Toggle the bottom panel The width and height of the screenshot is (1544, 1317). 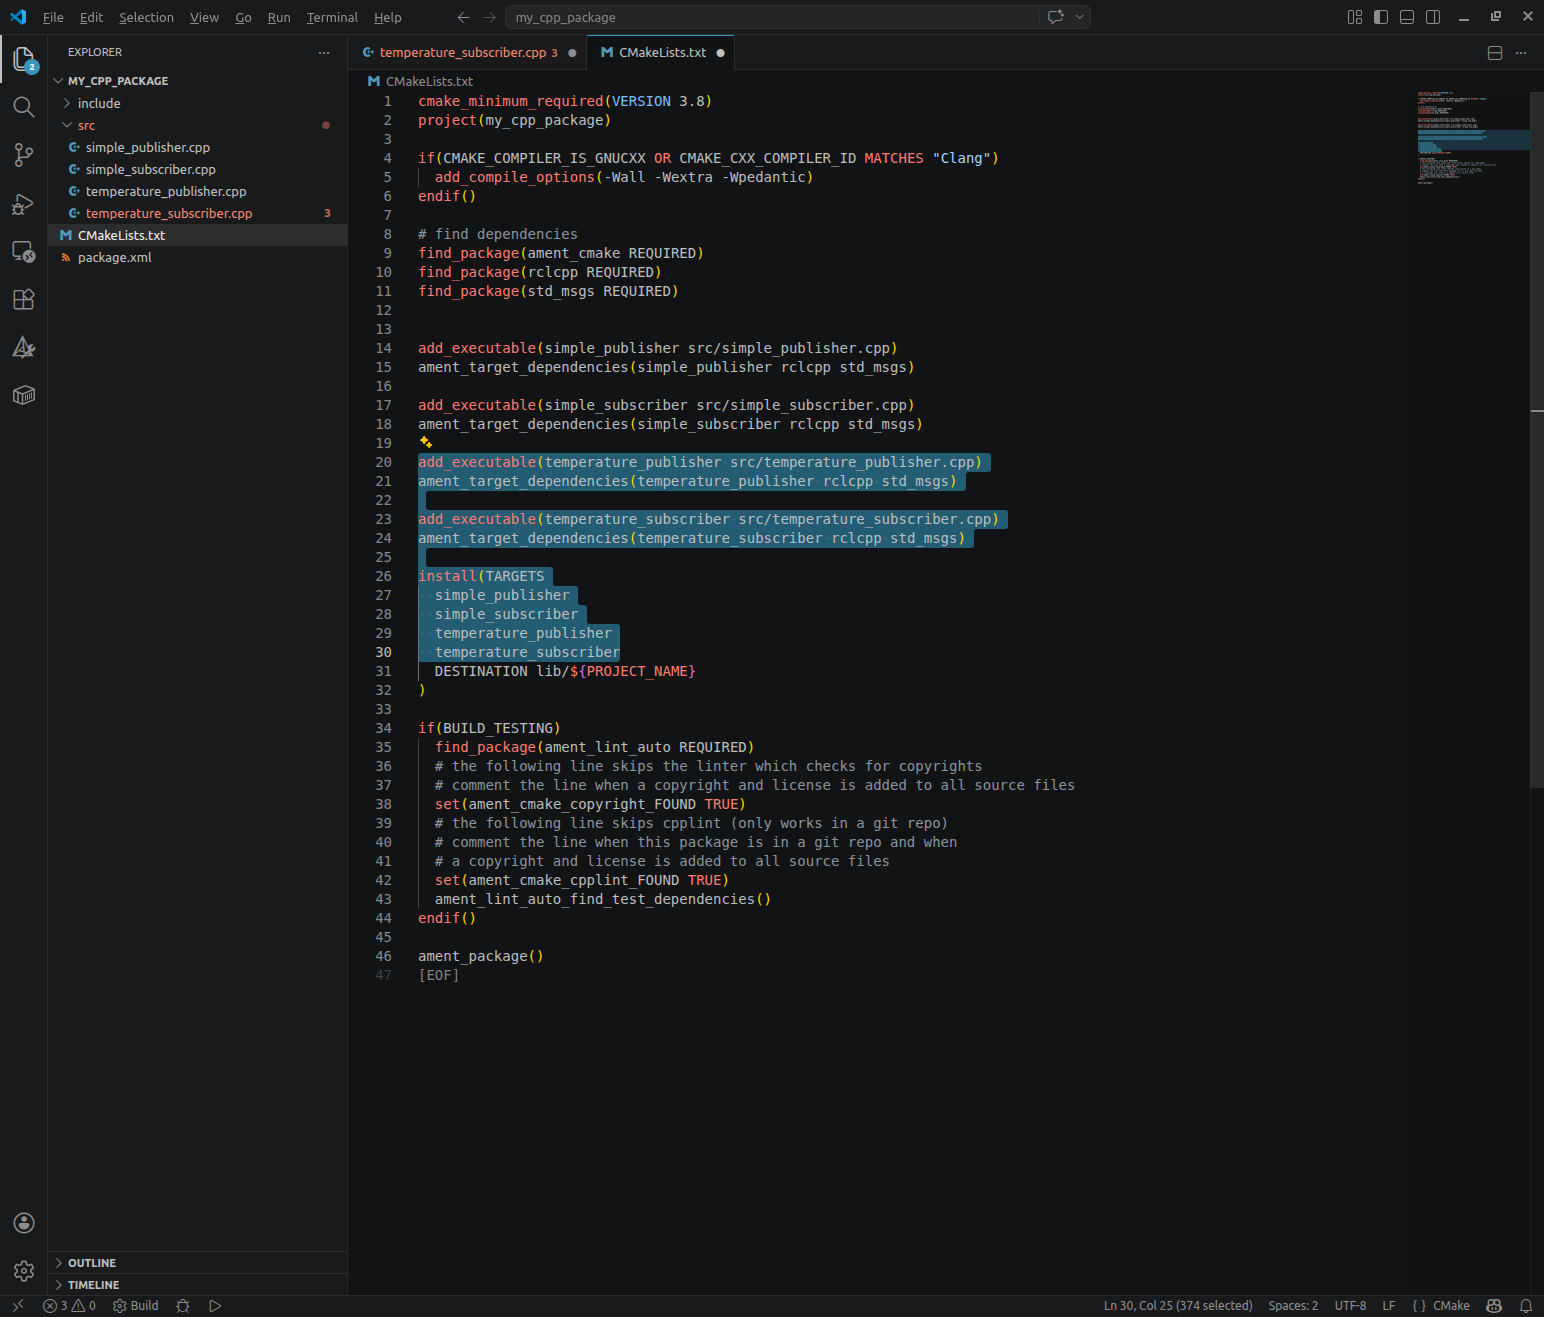point(1407,17)
